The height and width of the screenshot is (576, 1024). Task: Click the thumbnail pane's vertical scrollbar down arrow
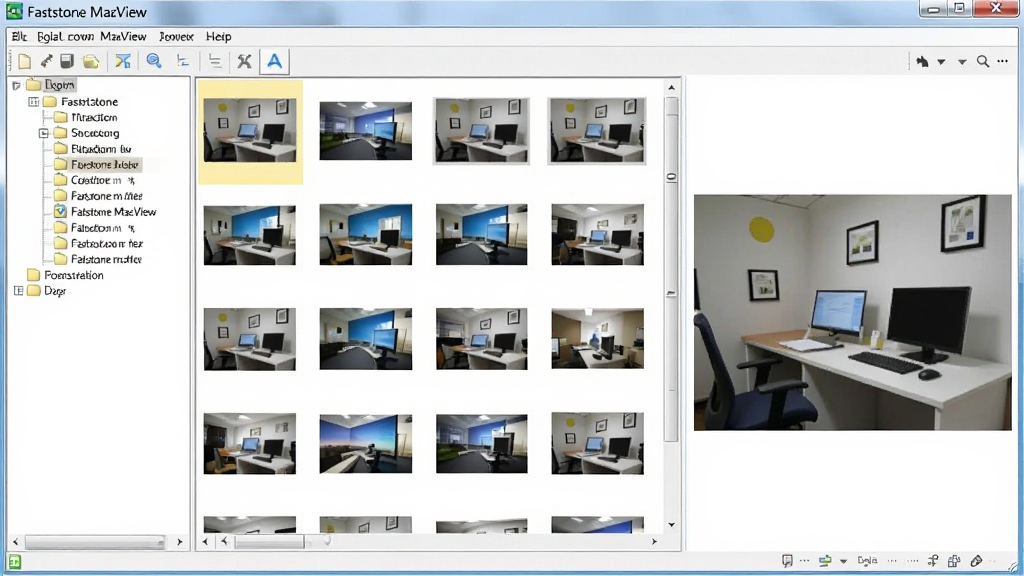point(671,524)
